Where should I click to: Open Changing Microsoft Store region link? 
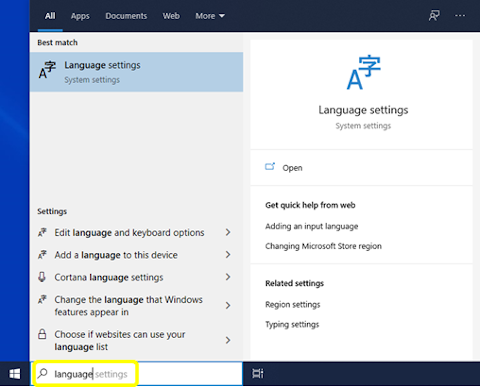(323, 246)
